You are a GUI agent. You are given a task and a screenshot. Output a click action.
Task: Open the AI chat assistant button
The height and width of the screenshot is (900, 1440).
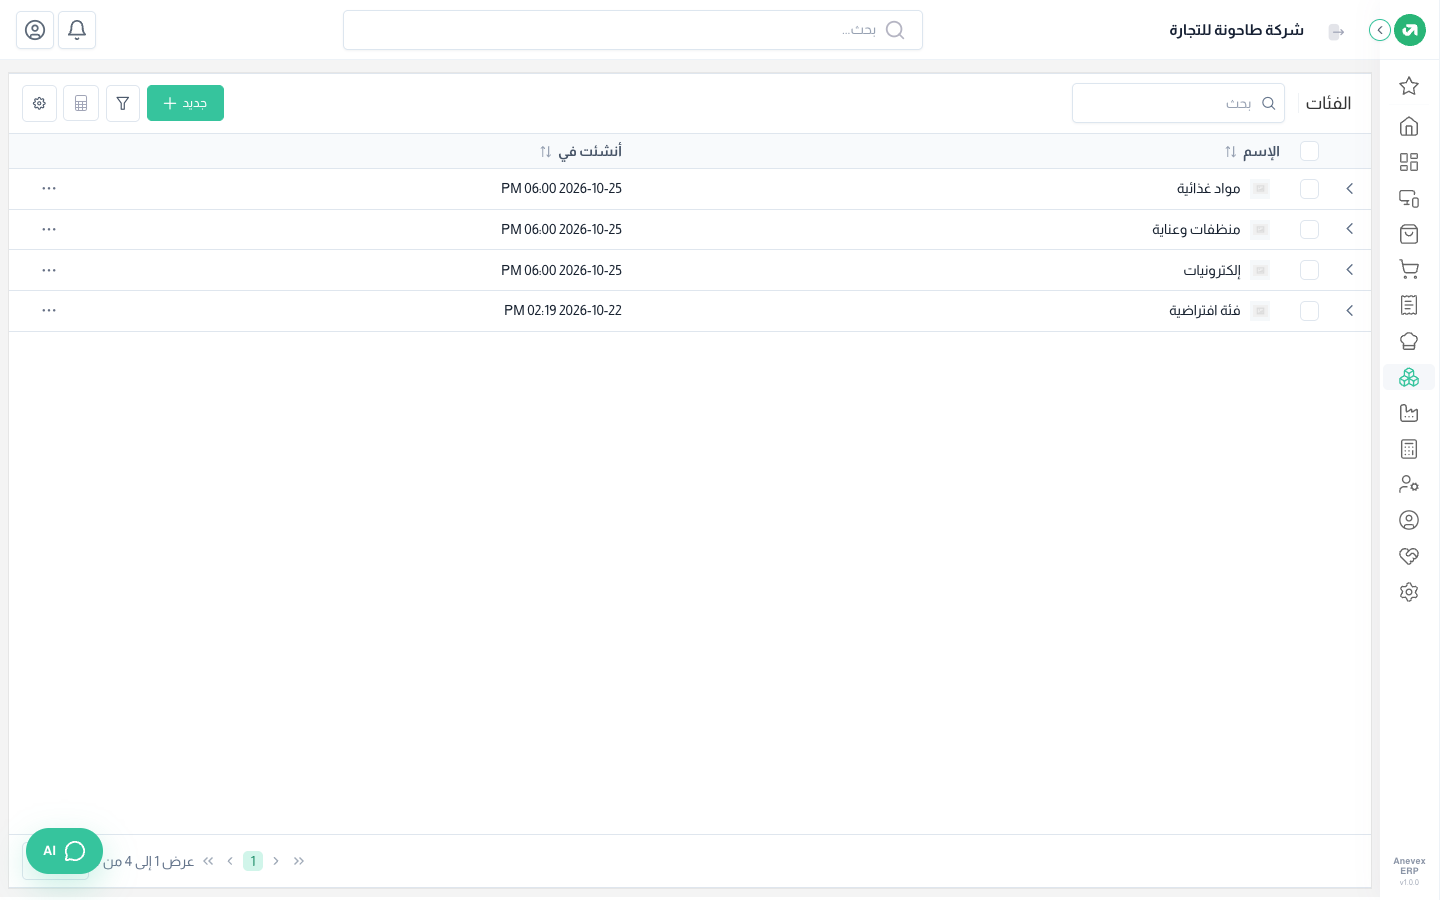pyautogui.click(x=64, y=851)
